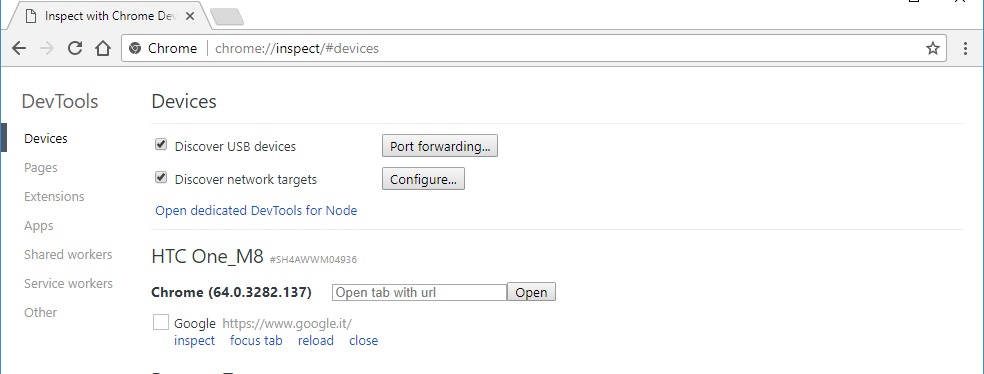Image resolution: width=984 pixels, height=374 pixels.
Task: Bookmark this page with the star icon
Action: coord(933,48)
